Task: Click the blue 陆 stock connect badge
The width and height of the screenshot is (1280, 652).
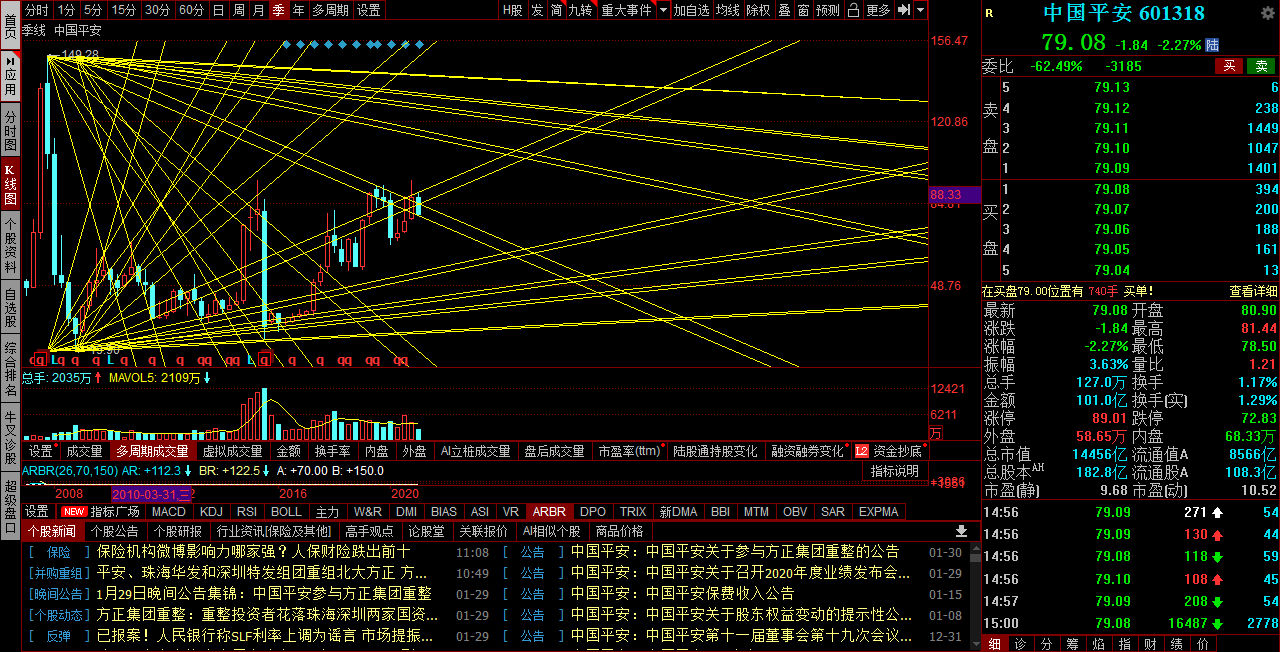Action: [1212, 45]
